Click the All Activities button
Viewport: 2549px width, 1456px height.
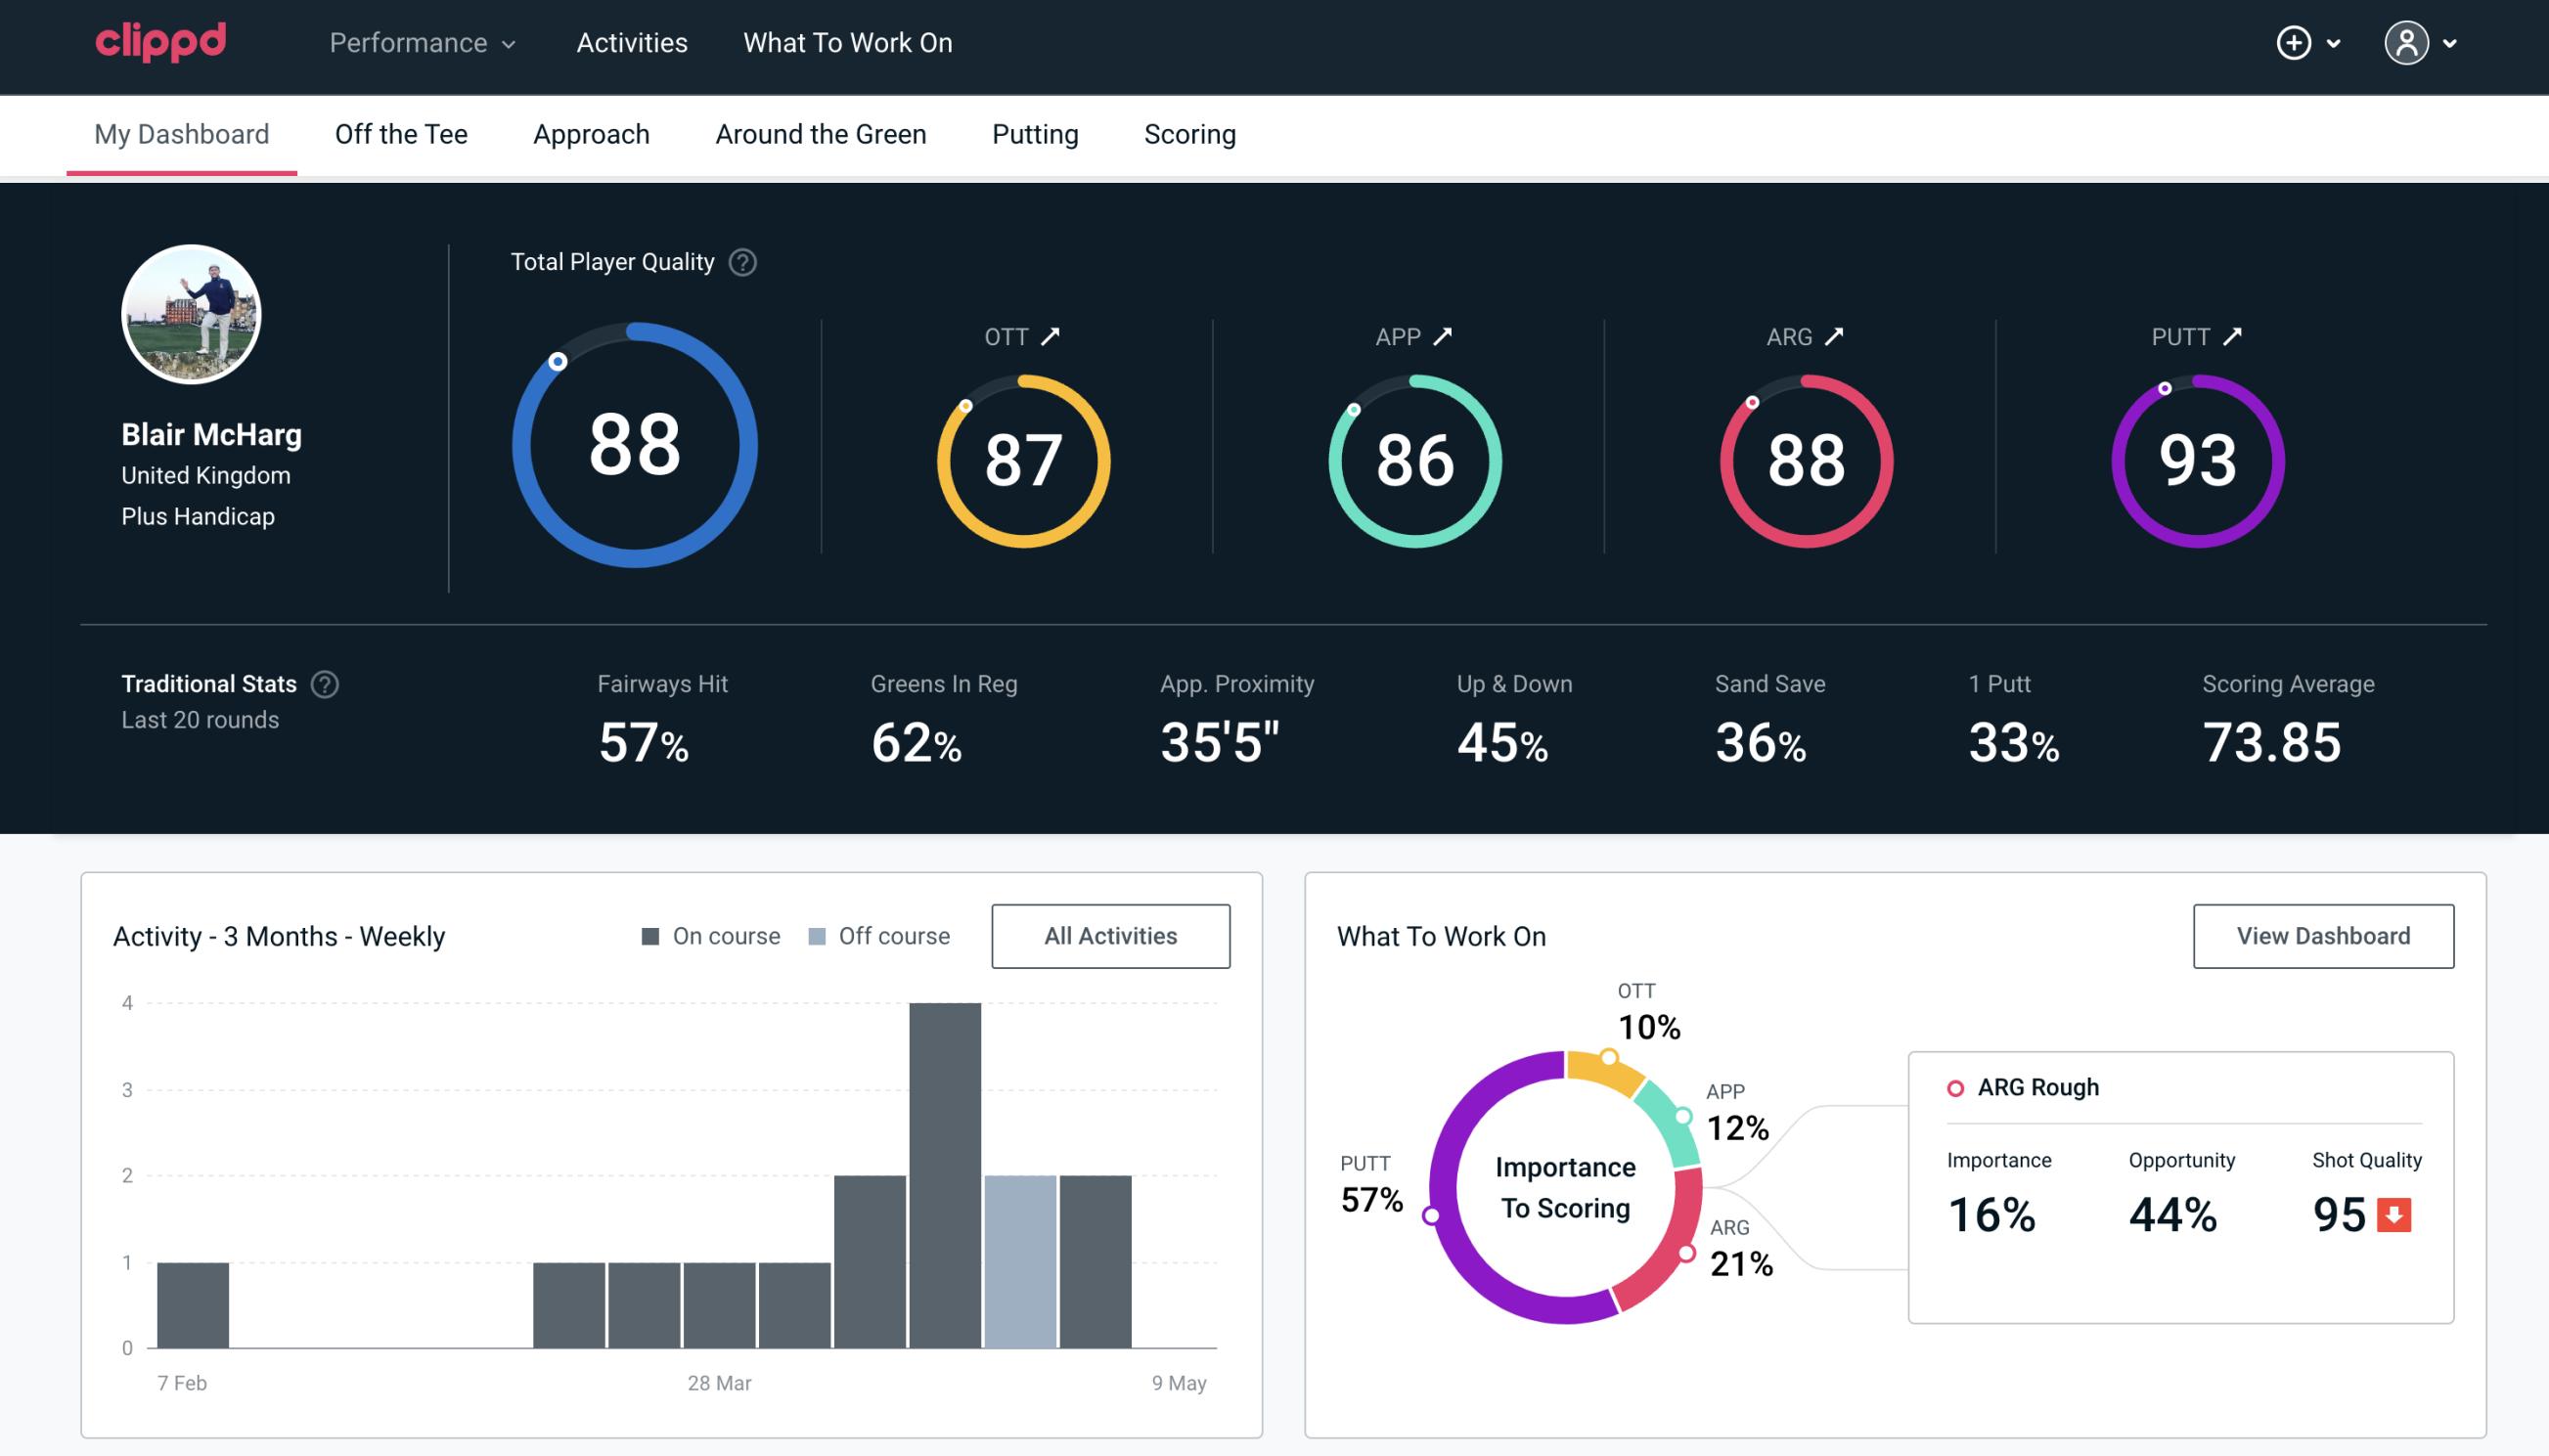[1112, 936]
